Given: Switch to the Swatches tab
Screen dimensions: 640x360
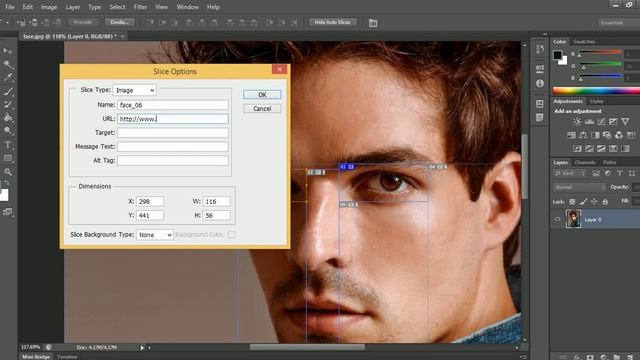Looking at the screenshot, I should click(x=584, y=42).
